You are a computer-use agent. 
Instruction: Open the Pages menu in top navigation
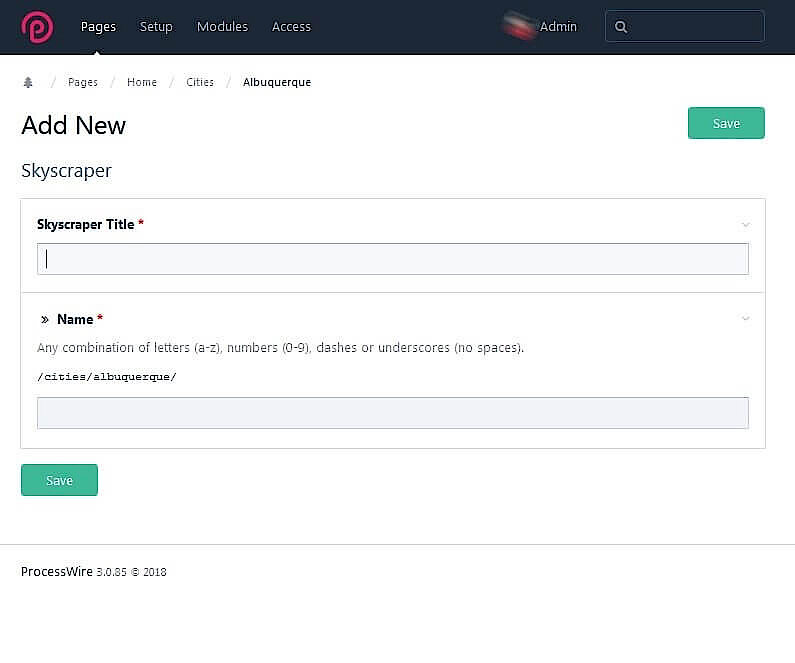(98, 27)
